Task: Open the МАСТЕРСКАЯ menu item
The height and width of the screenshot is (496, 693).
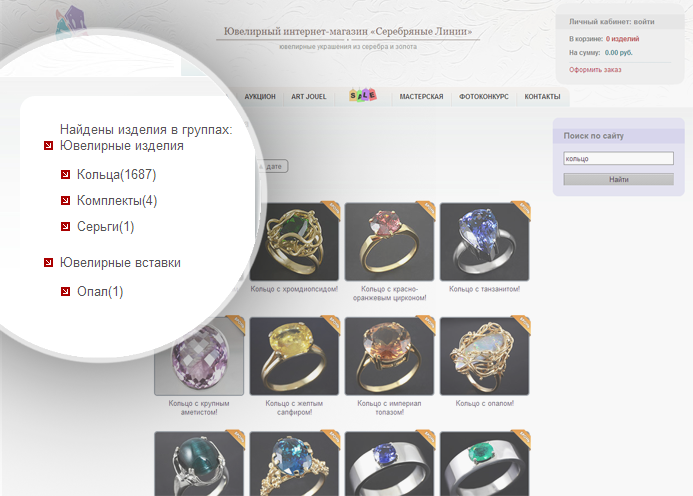Action: click(x=421, y=97)
